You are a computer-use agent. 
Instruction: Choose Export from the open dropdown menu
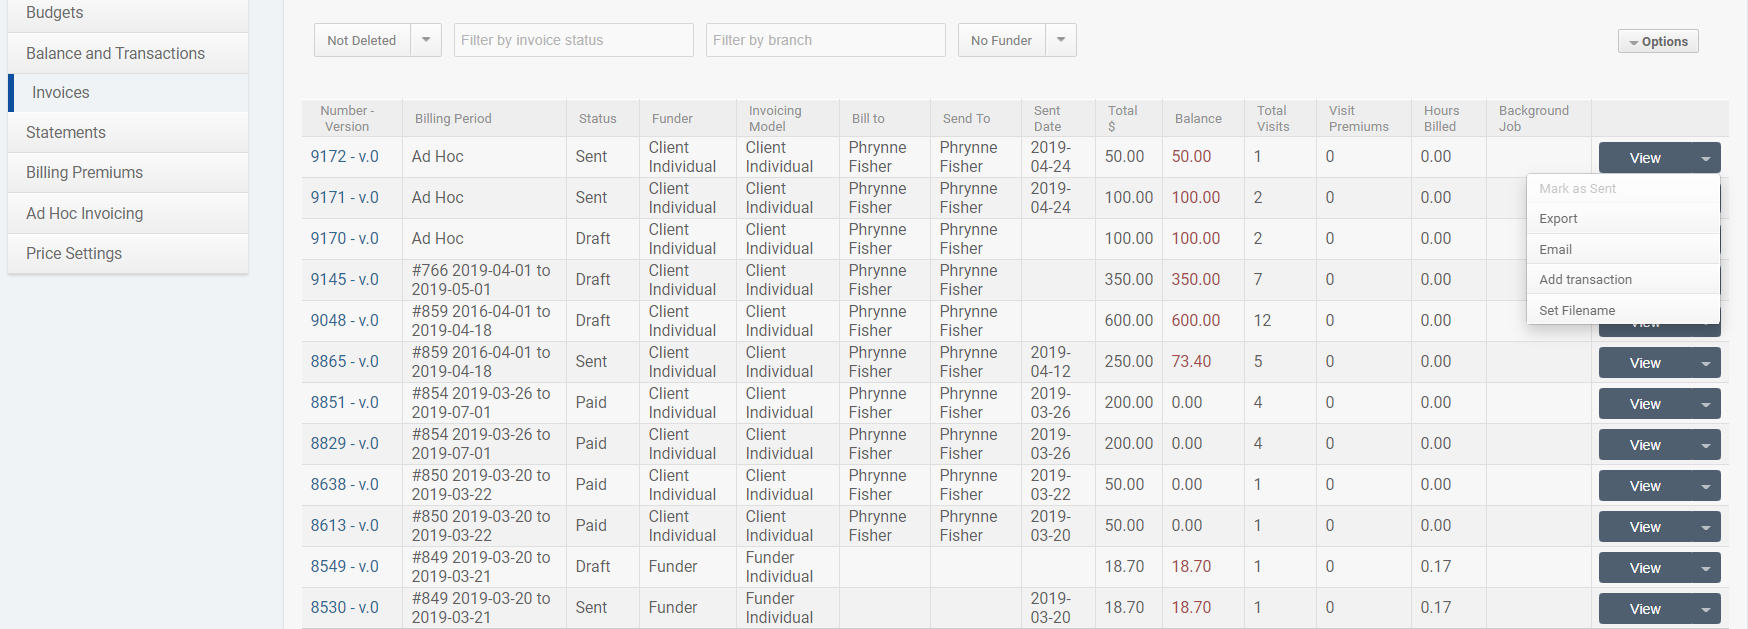click(x=1558, y=219)
